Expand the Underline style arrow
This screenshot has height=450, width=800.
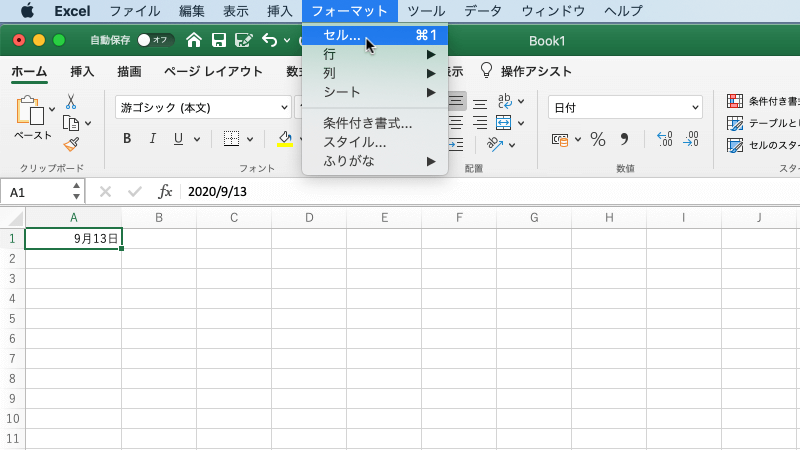(x=197, y=139)
